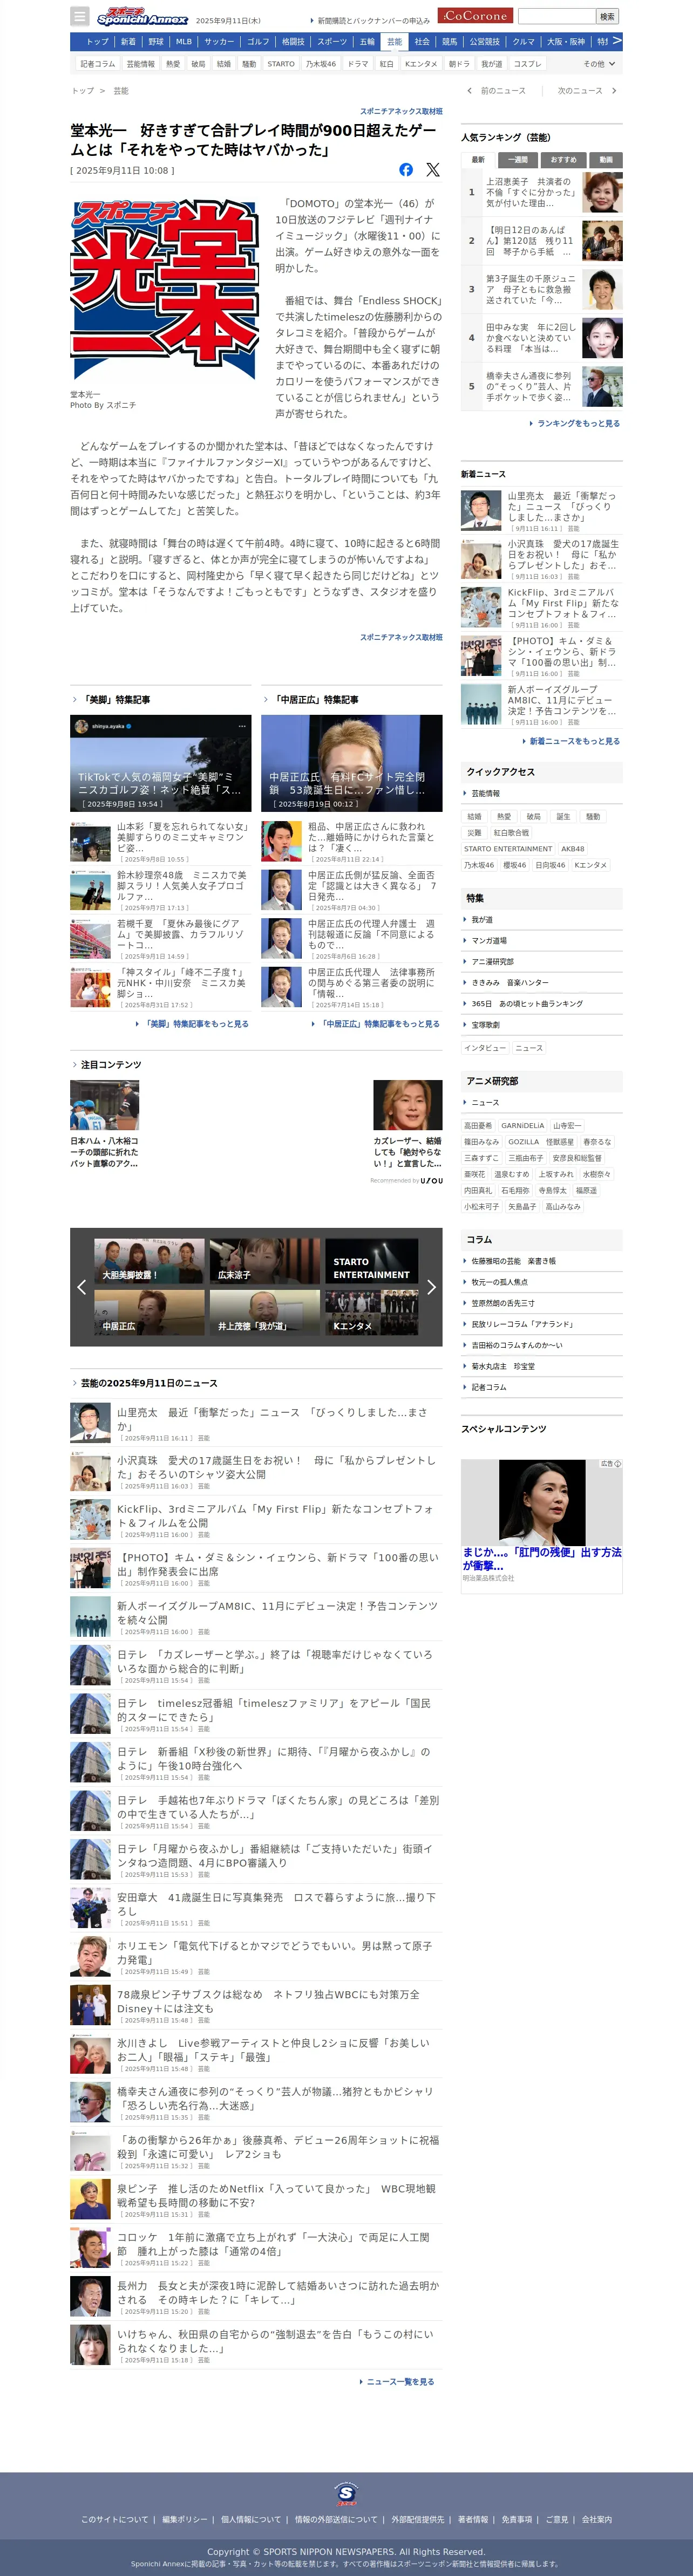The image size is (693, 2576).
Task: Click 個人情報について in footer
Action: [251, 2519]
